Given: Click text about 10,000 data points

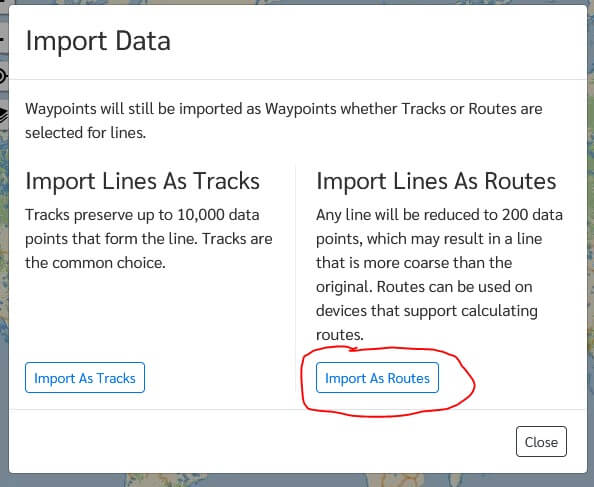Looking at the screenshot, I should click(148, 239).
